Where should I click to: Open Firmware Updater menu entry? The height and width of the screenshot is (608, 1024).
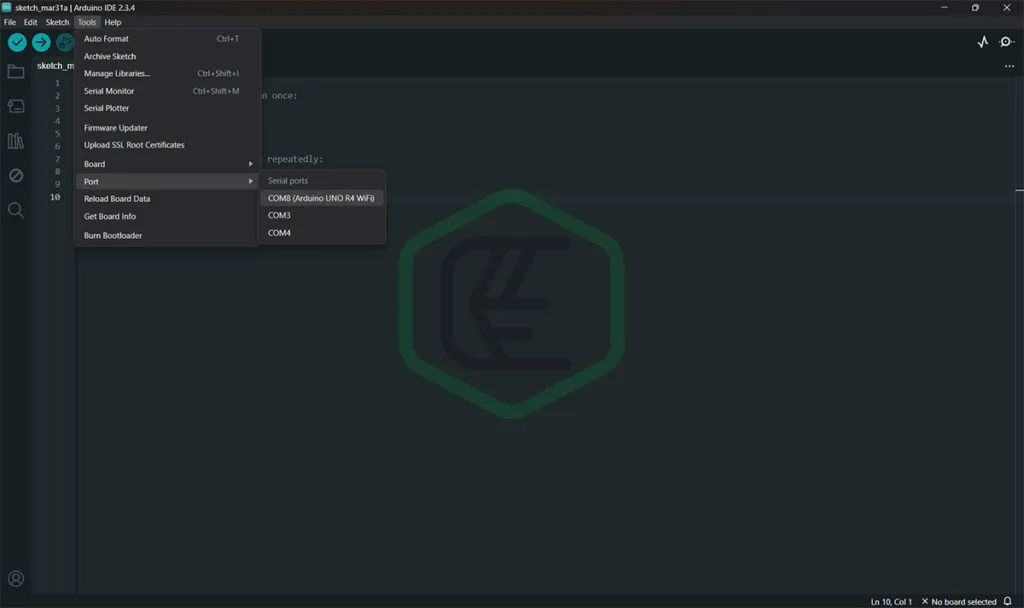[167, 128]
